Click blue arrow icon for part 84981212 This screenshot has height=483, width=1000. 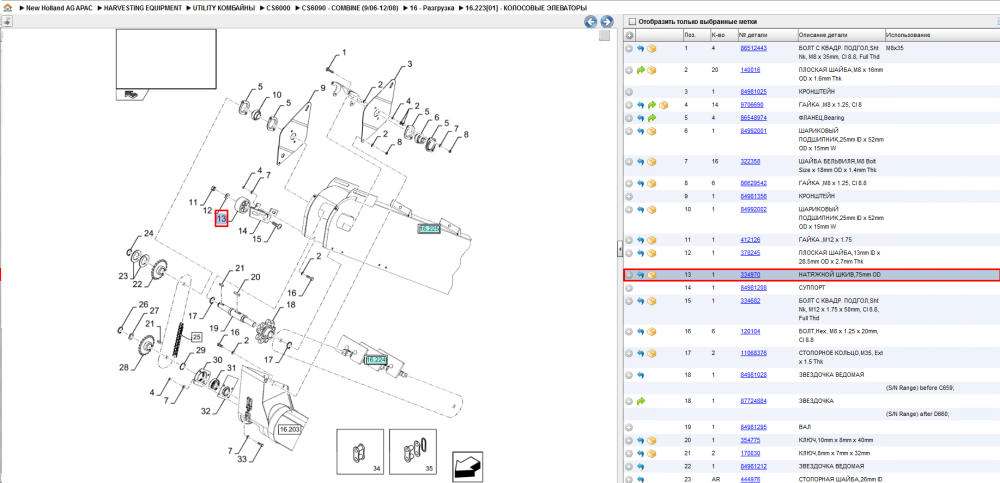point(640,466)
